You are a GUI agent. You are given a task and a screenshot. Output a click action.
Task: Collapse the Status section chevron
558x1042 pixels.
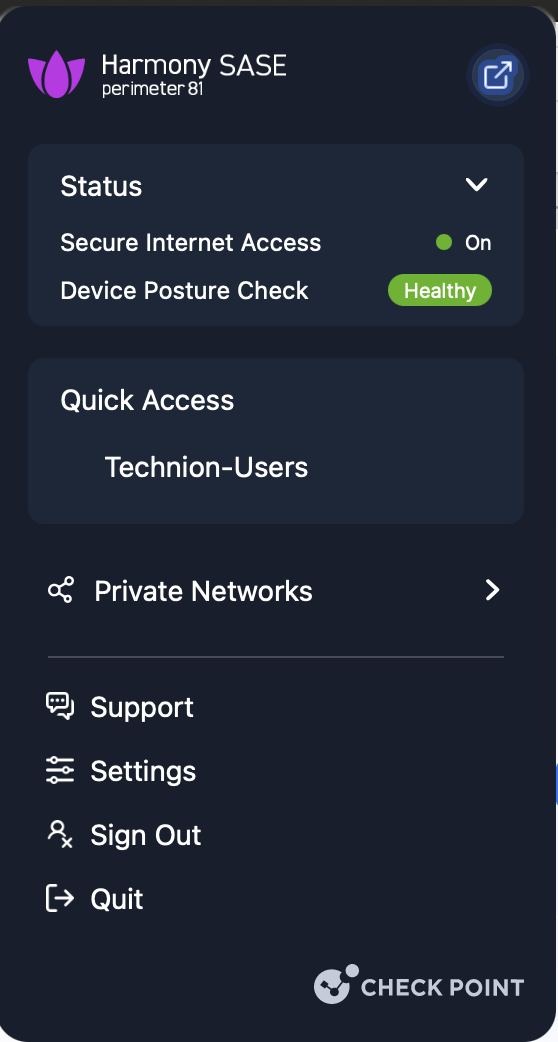(x=477, y=185)
